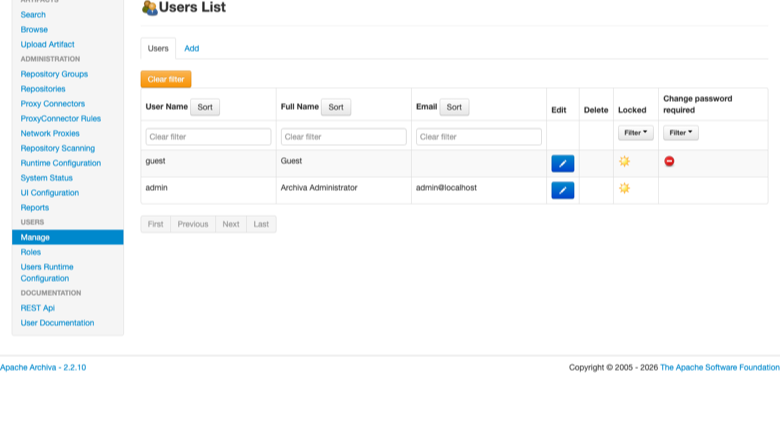Click admin user's locked status sun icon

tap(624, 188)
